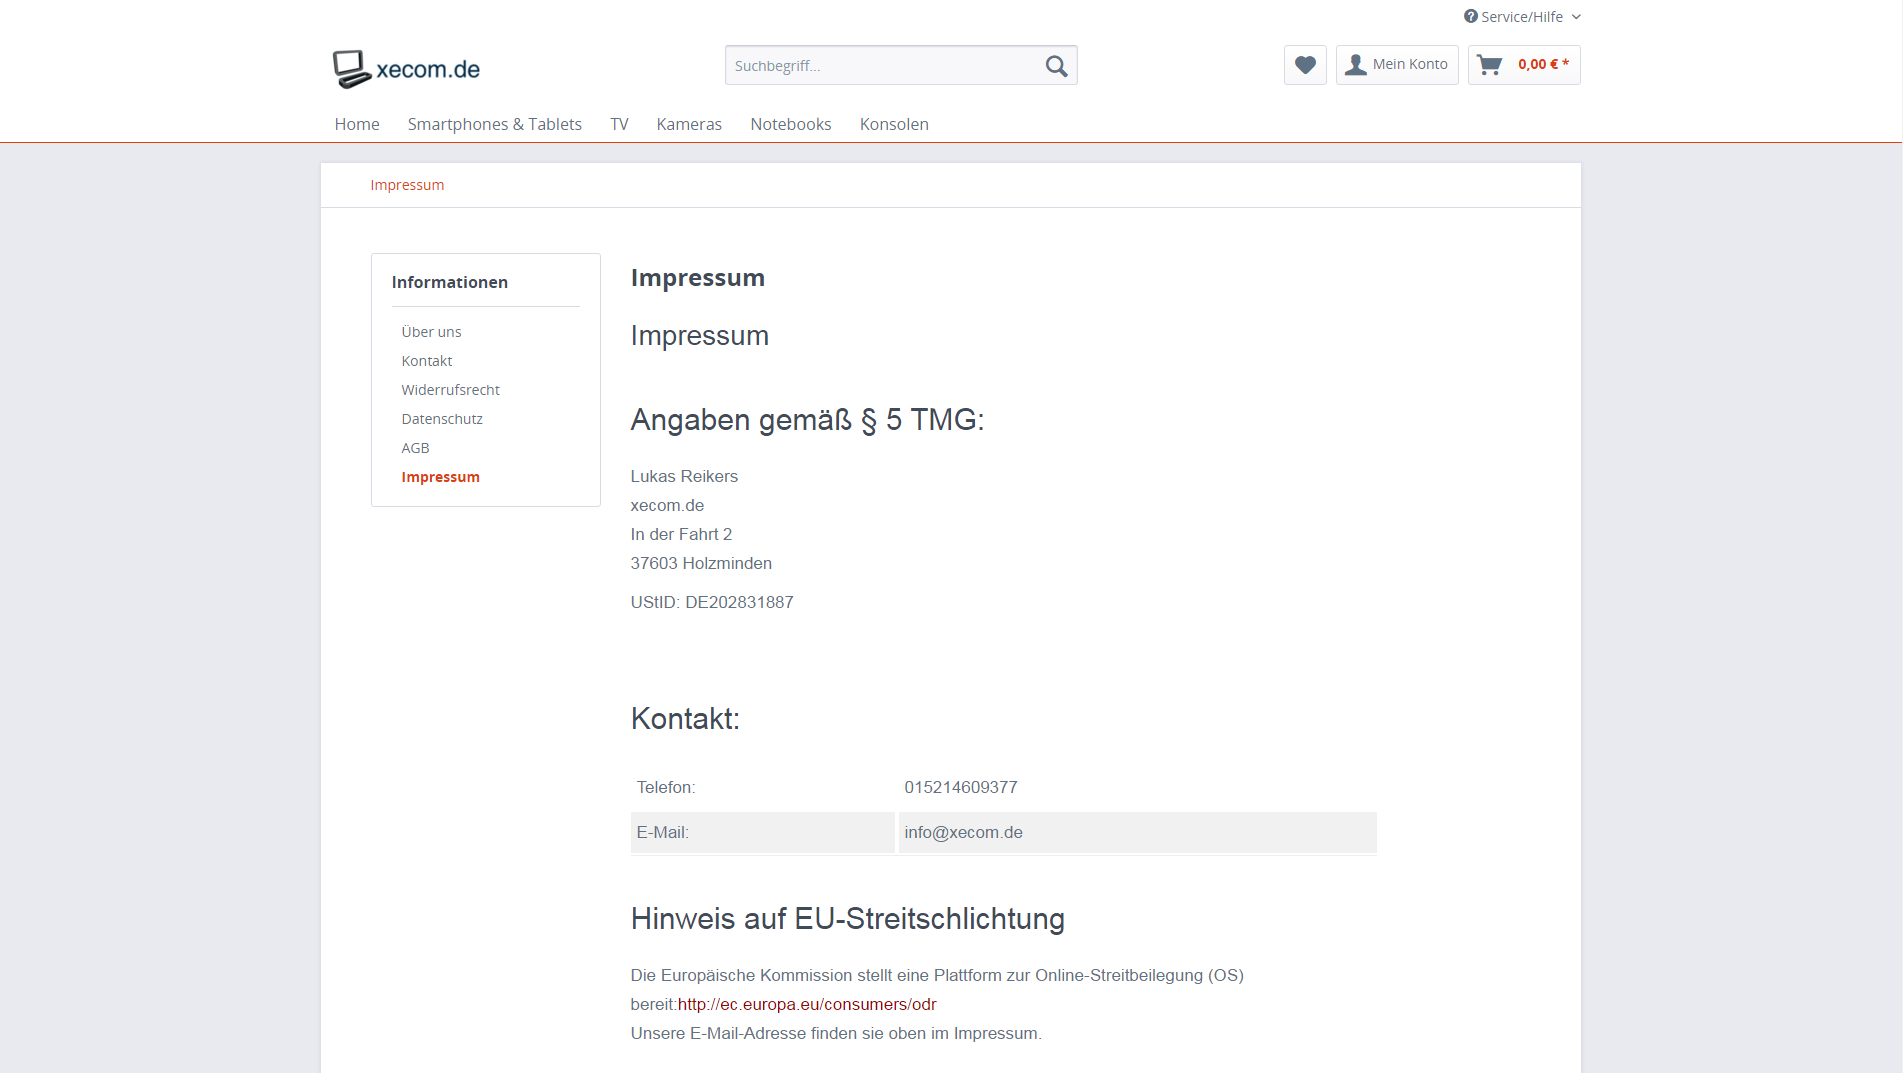Open the shopping cart icon
The height and width of the screenshot is (1073, 1903).
1490,65
